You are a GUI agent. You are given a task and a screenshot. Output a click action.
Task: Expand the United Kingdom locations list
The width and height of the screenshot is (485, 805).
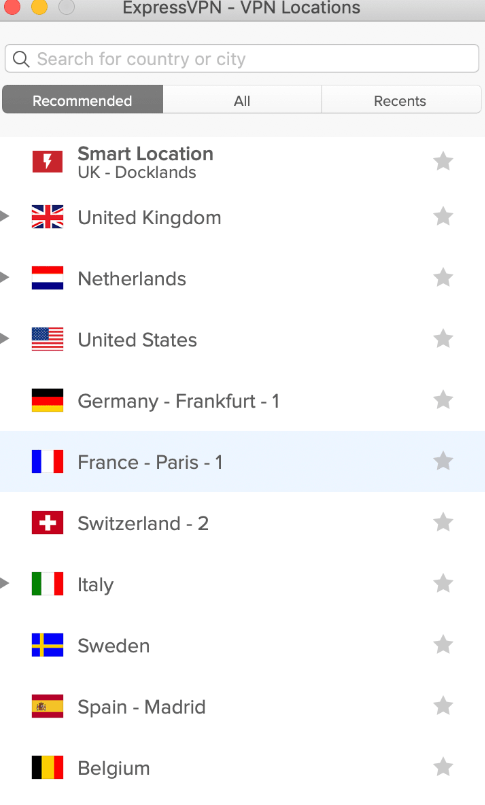tap(5, 216)
